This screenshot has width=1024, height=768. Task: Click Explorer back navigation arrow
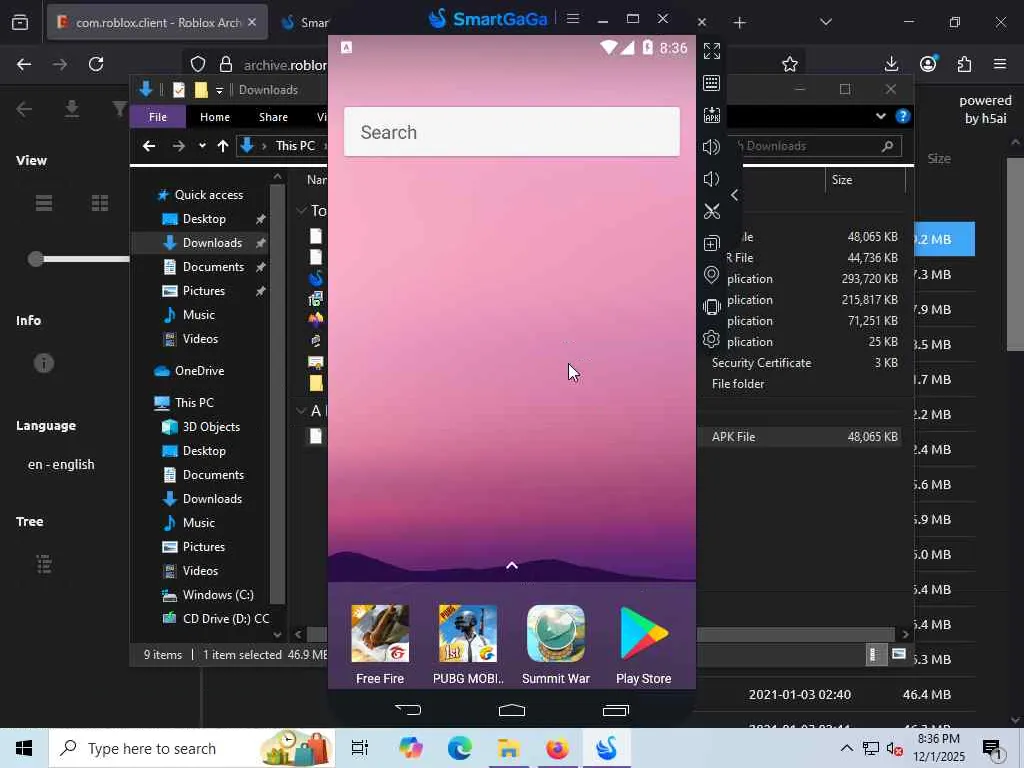pos(149,146)
